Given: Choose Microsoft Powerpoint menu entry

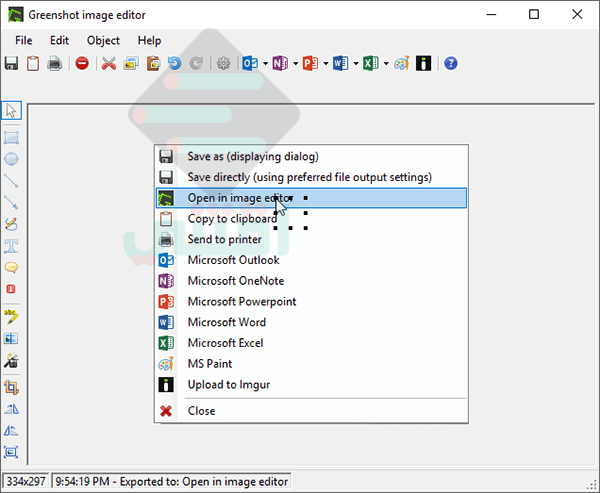Looking at the screenshot, I should click(311, 301).
